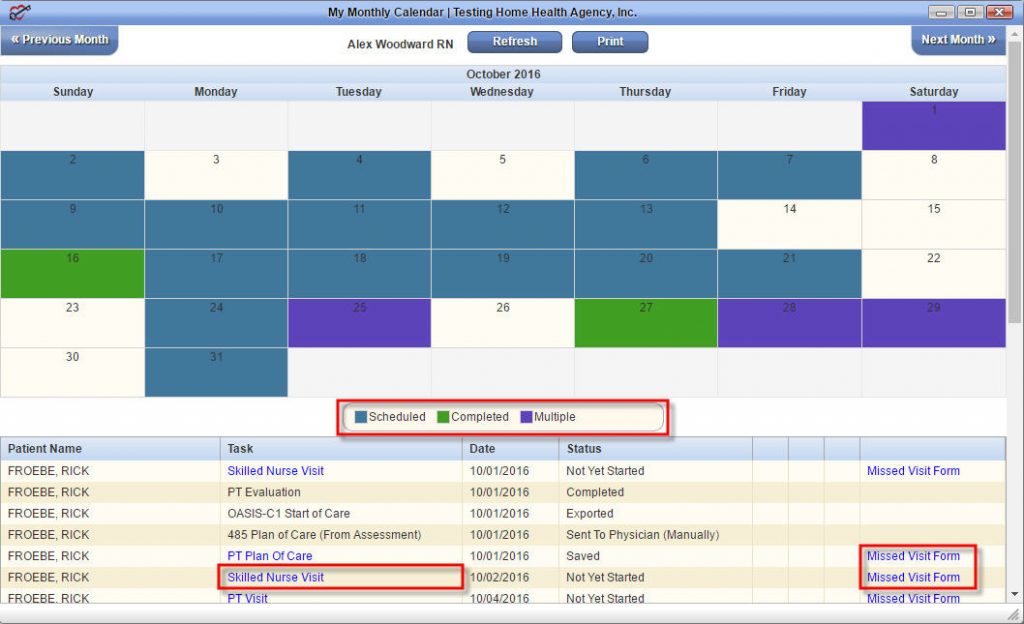Pick Wednesday October 19 on the calendar
The height and width of the screenshot is (624, 1024).
pos(502,273)
